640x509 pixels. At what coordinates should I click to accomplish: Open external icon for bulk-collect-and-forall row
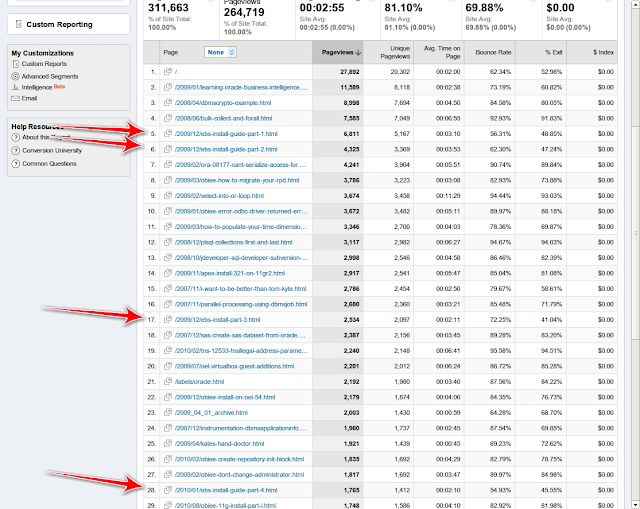coord(167,118)
